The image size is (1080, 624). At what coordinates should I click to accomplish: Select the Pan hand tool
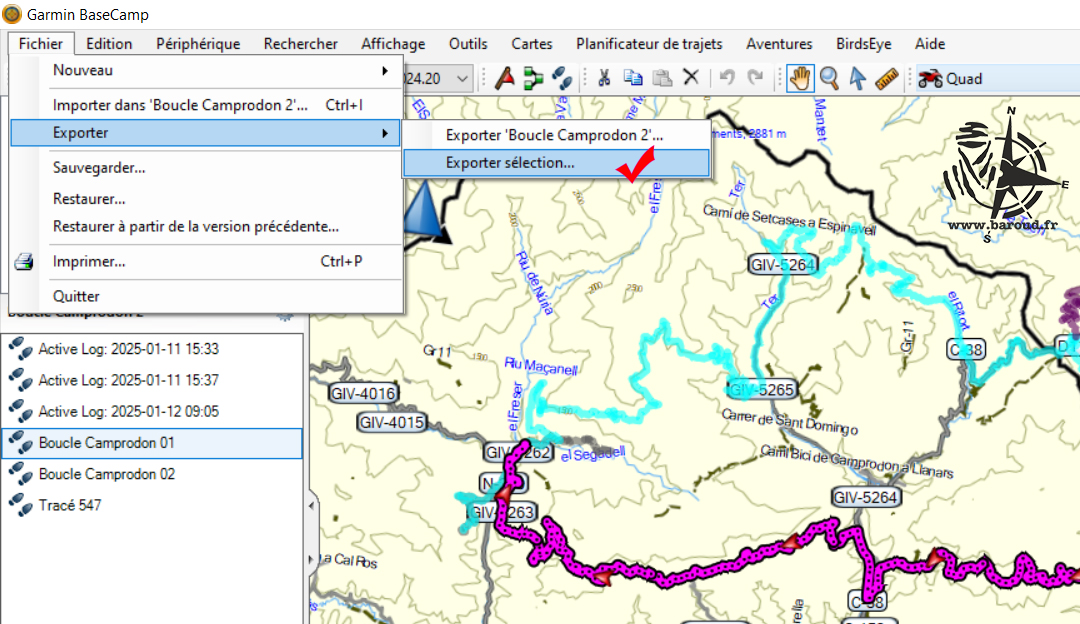click(800, 79)
